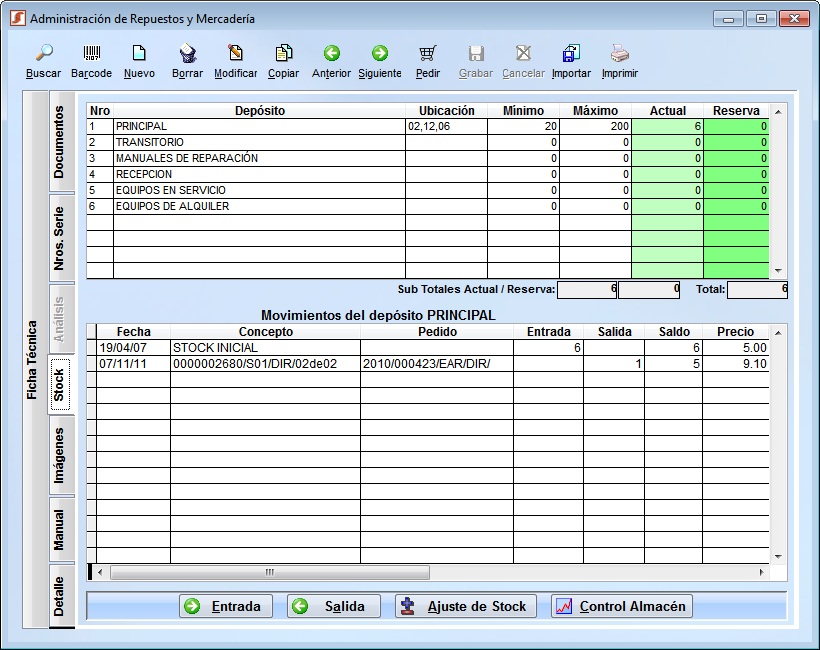This screenshot has height=650, width=820.
Task: Open Control Almacén
Action: [621, 606]
